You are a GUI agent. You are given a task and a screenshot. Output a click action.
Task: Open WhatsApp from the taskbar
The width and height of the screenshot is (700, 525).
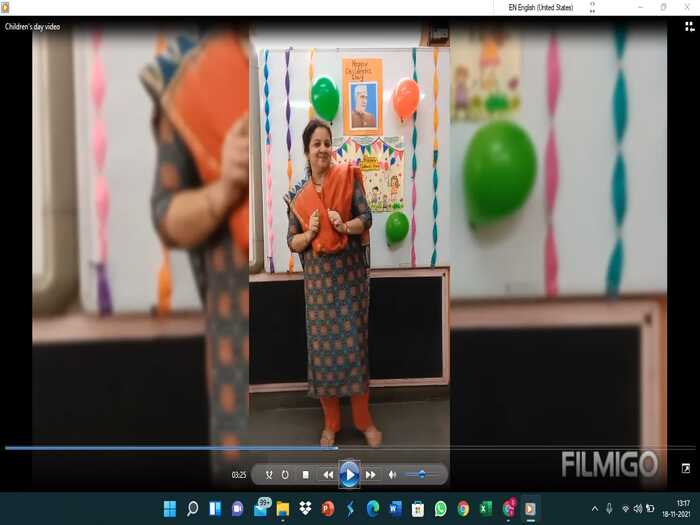click(x=441, y=508)
